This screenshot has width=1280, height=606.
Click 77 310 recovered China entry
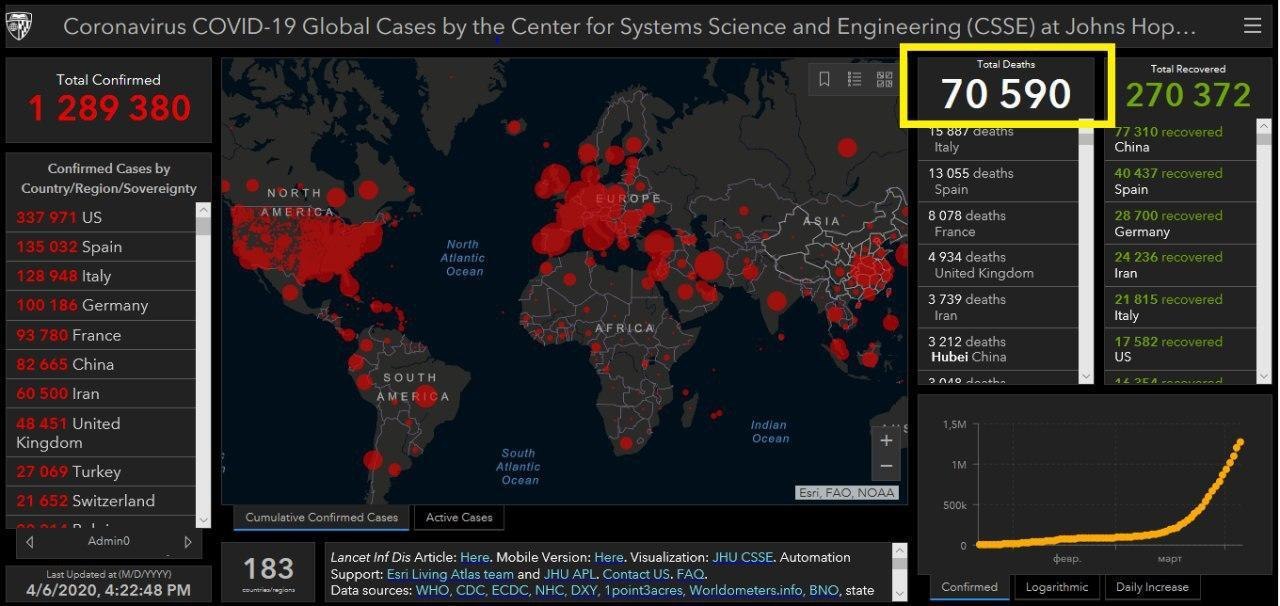(x=1179, y=139)
